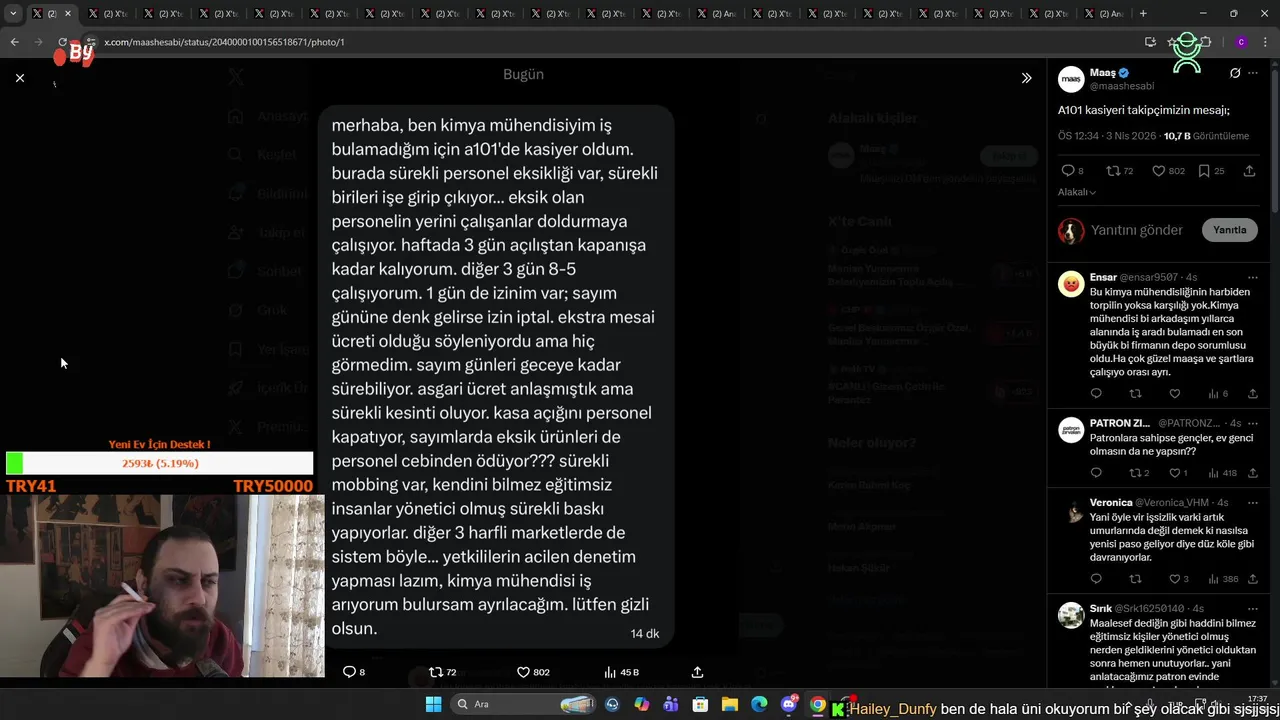This screenshot has width=1280, height=720.
Task: Open Sırık's profile name link
Action: point(1100,608)
